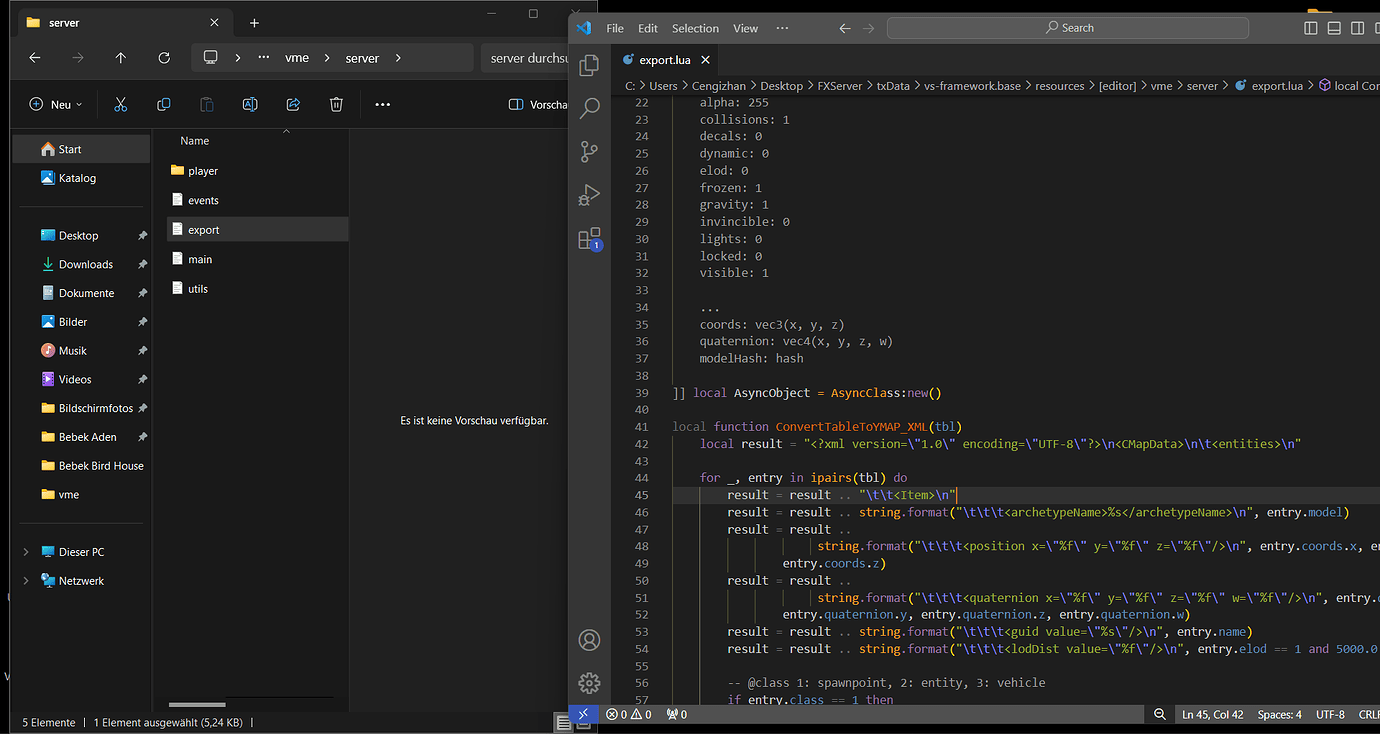Open the VS Code Explorer view

click(x=589, y=66)
